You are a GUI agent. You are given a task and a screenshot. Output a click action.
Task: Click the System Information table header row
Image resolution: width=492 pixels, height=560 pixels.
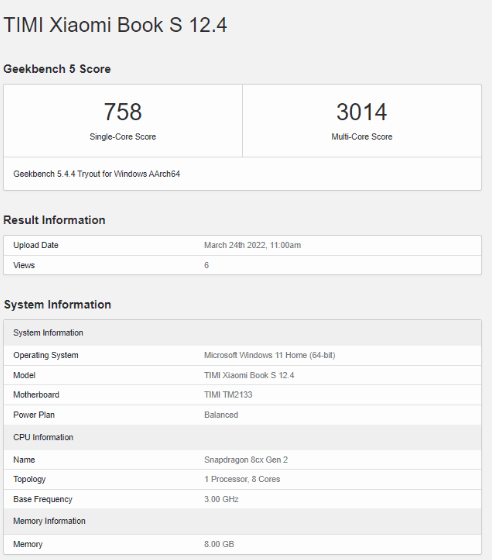point(242,332)
